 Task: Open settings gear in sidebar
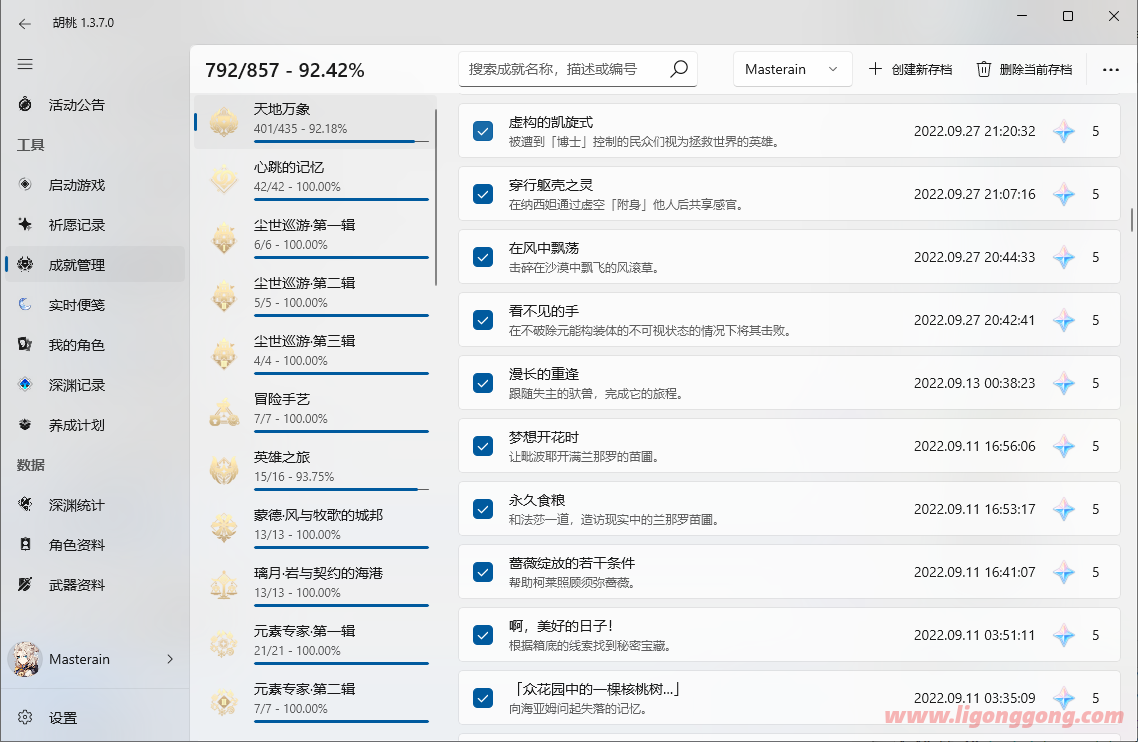click(x=25, y=717)
